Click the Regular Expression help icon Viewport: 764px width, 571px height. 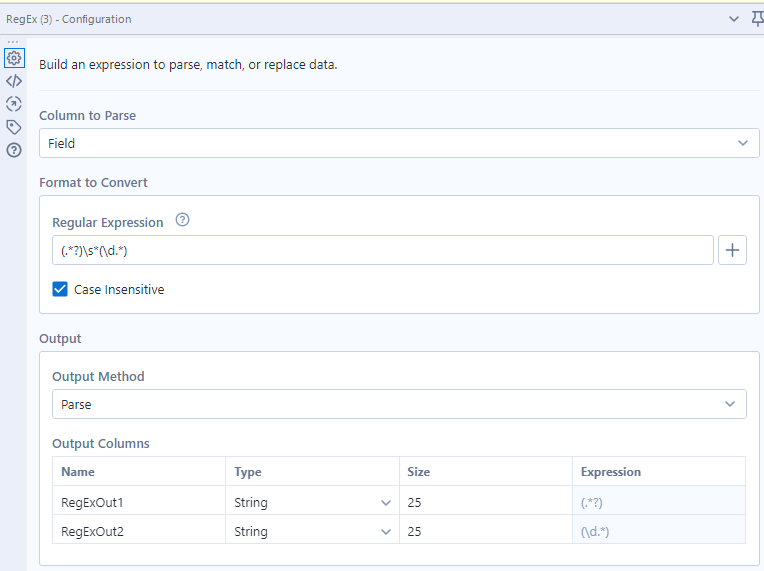[x=182, y=221]
